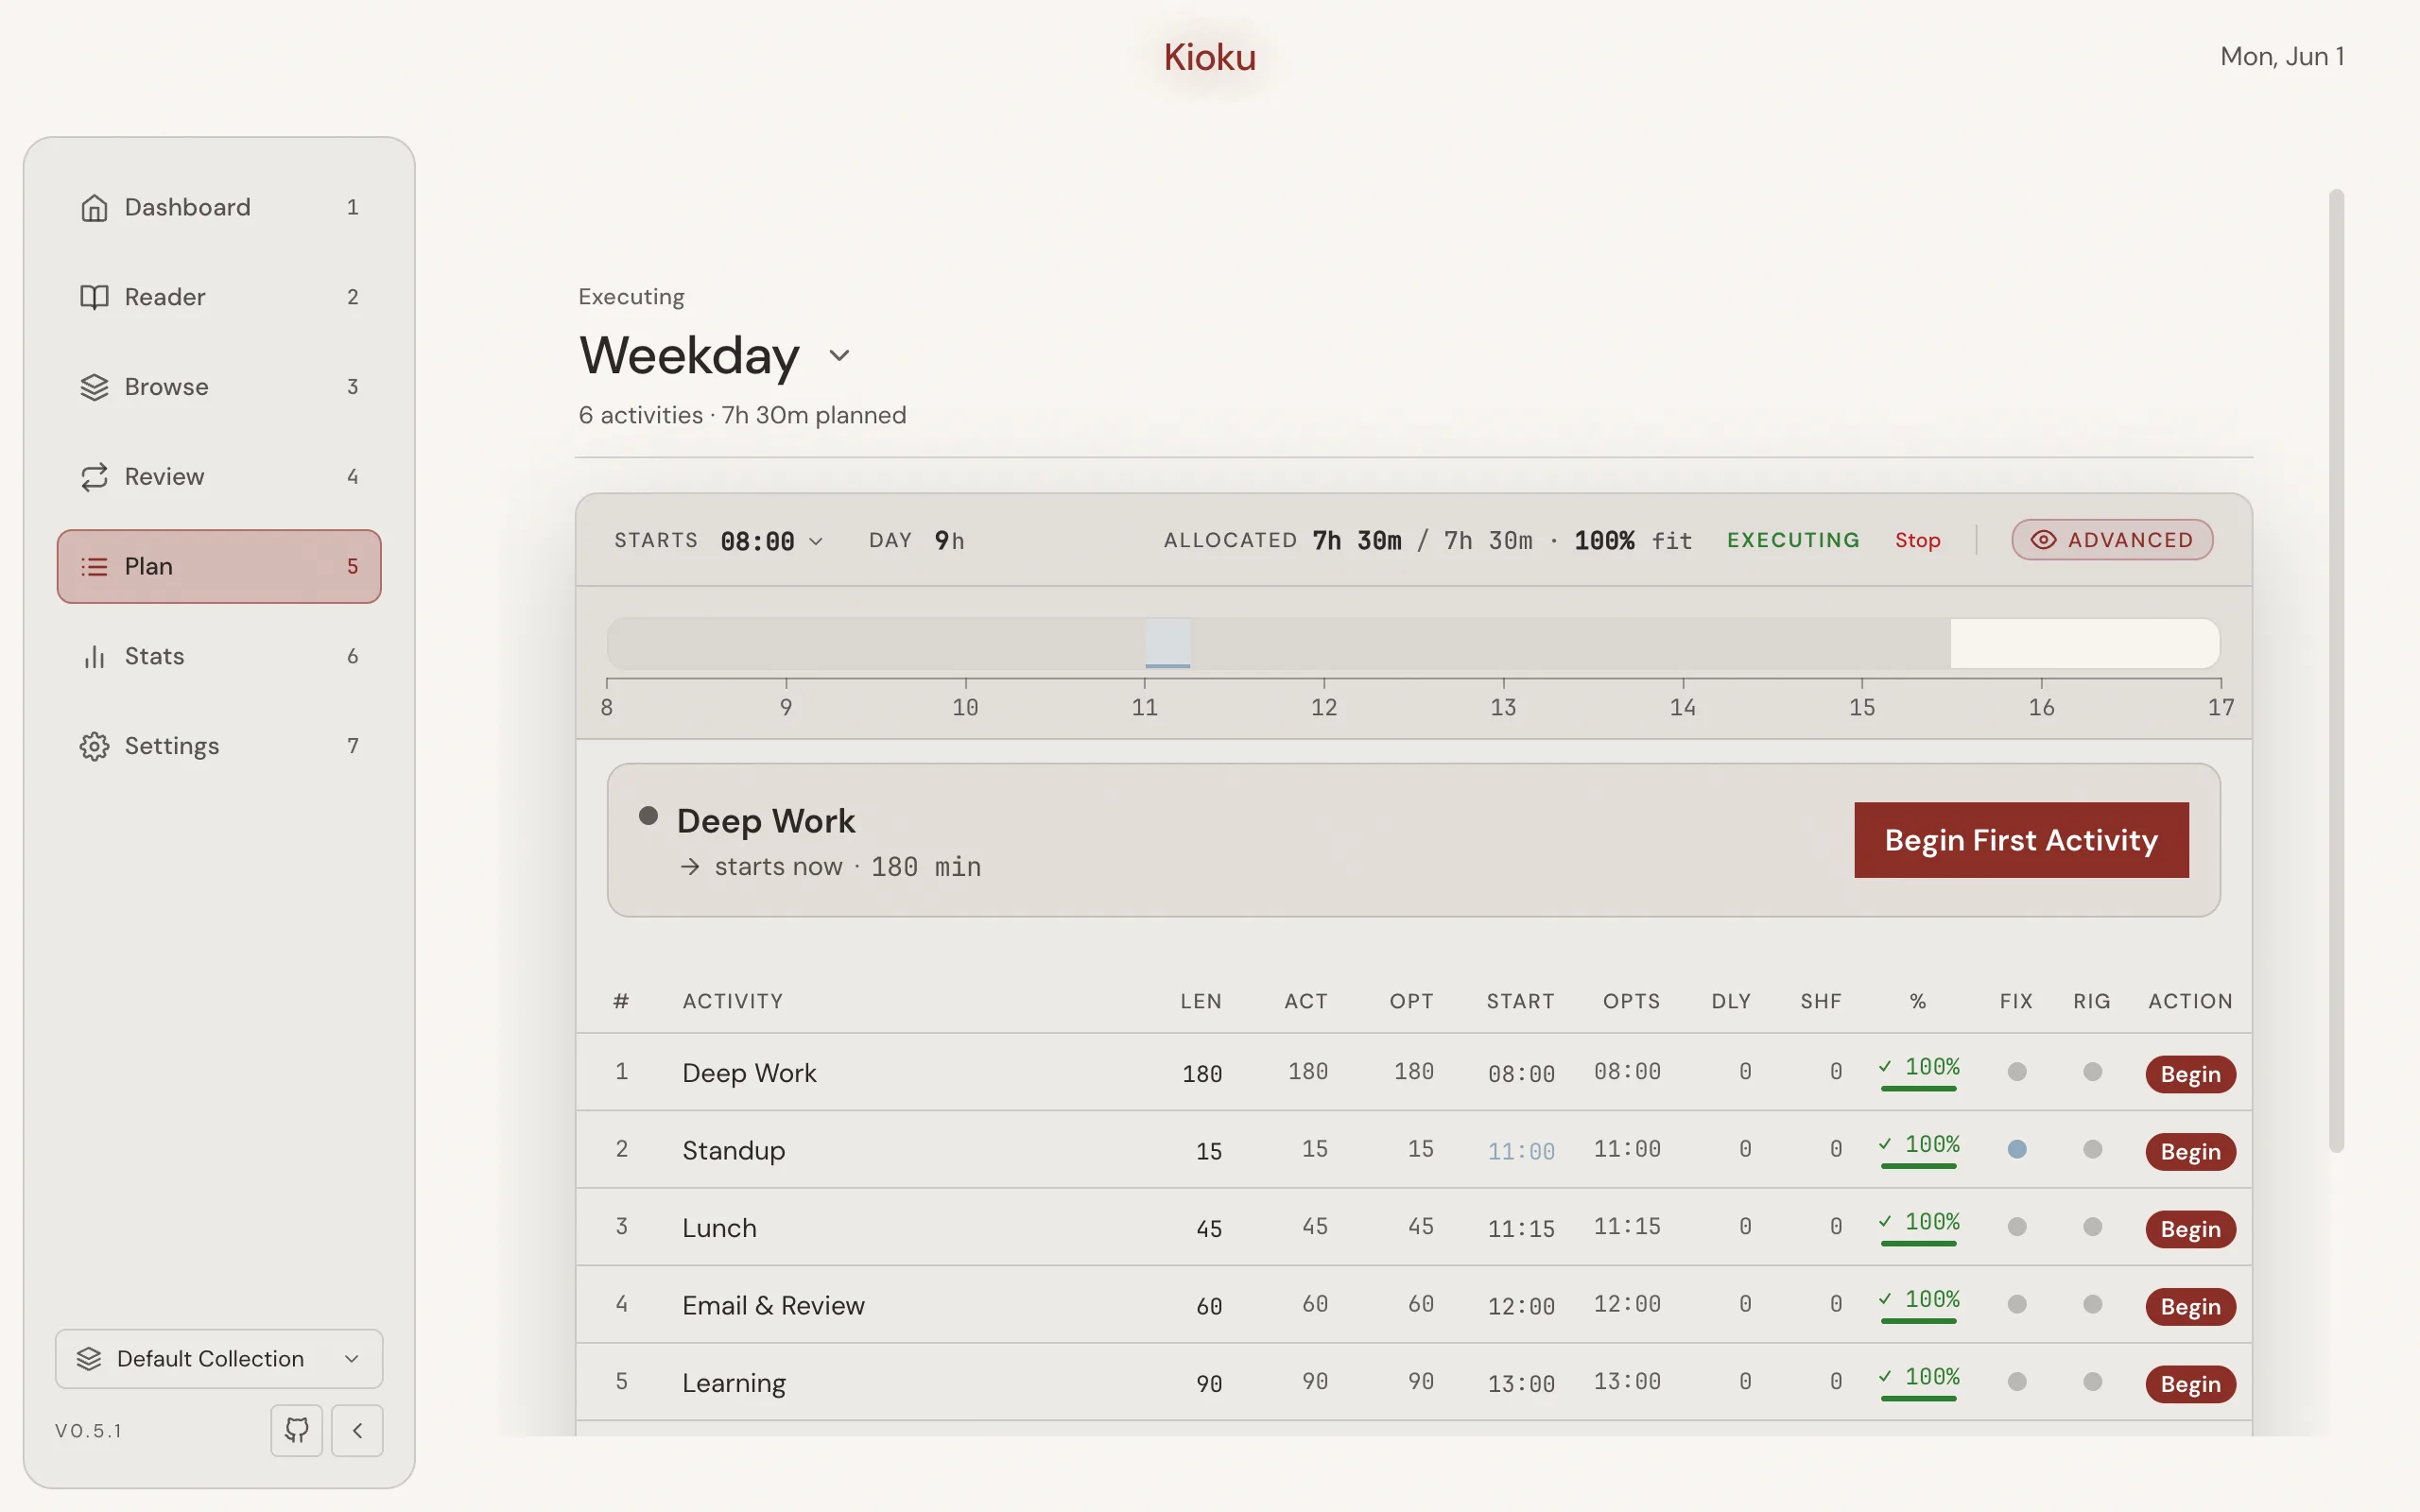Begin the Lunch activity
Screen dimensions: 2420x1512
[x=2190, y=1229]
